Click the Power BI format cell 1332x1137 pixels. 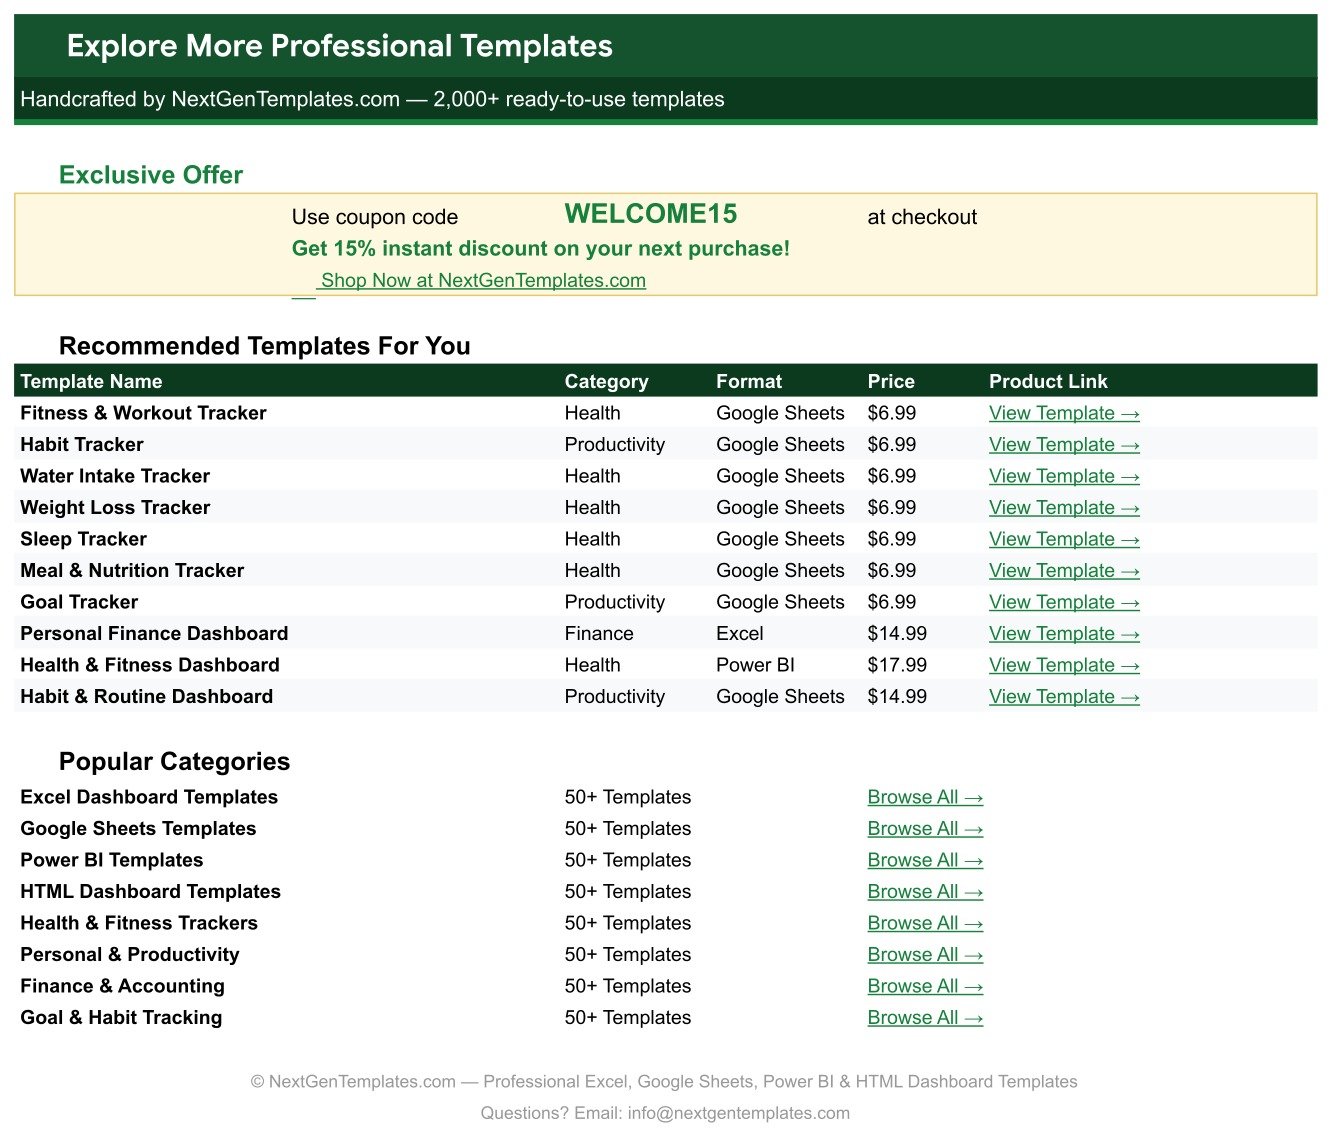tap(755, 665)
